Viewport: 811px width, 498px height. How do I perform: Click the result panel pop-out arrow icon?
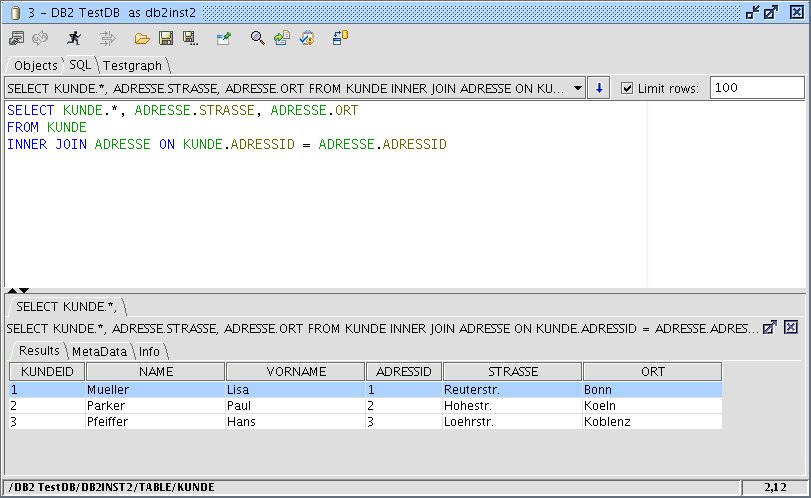(x=770, y=327)
